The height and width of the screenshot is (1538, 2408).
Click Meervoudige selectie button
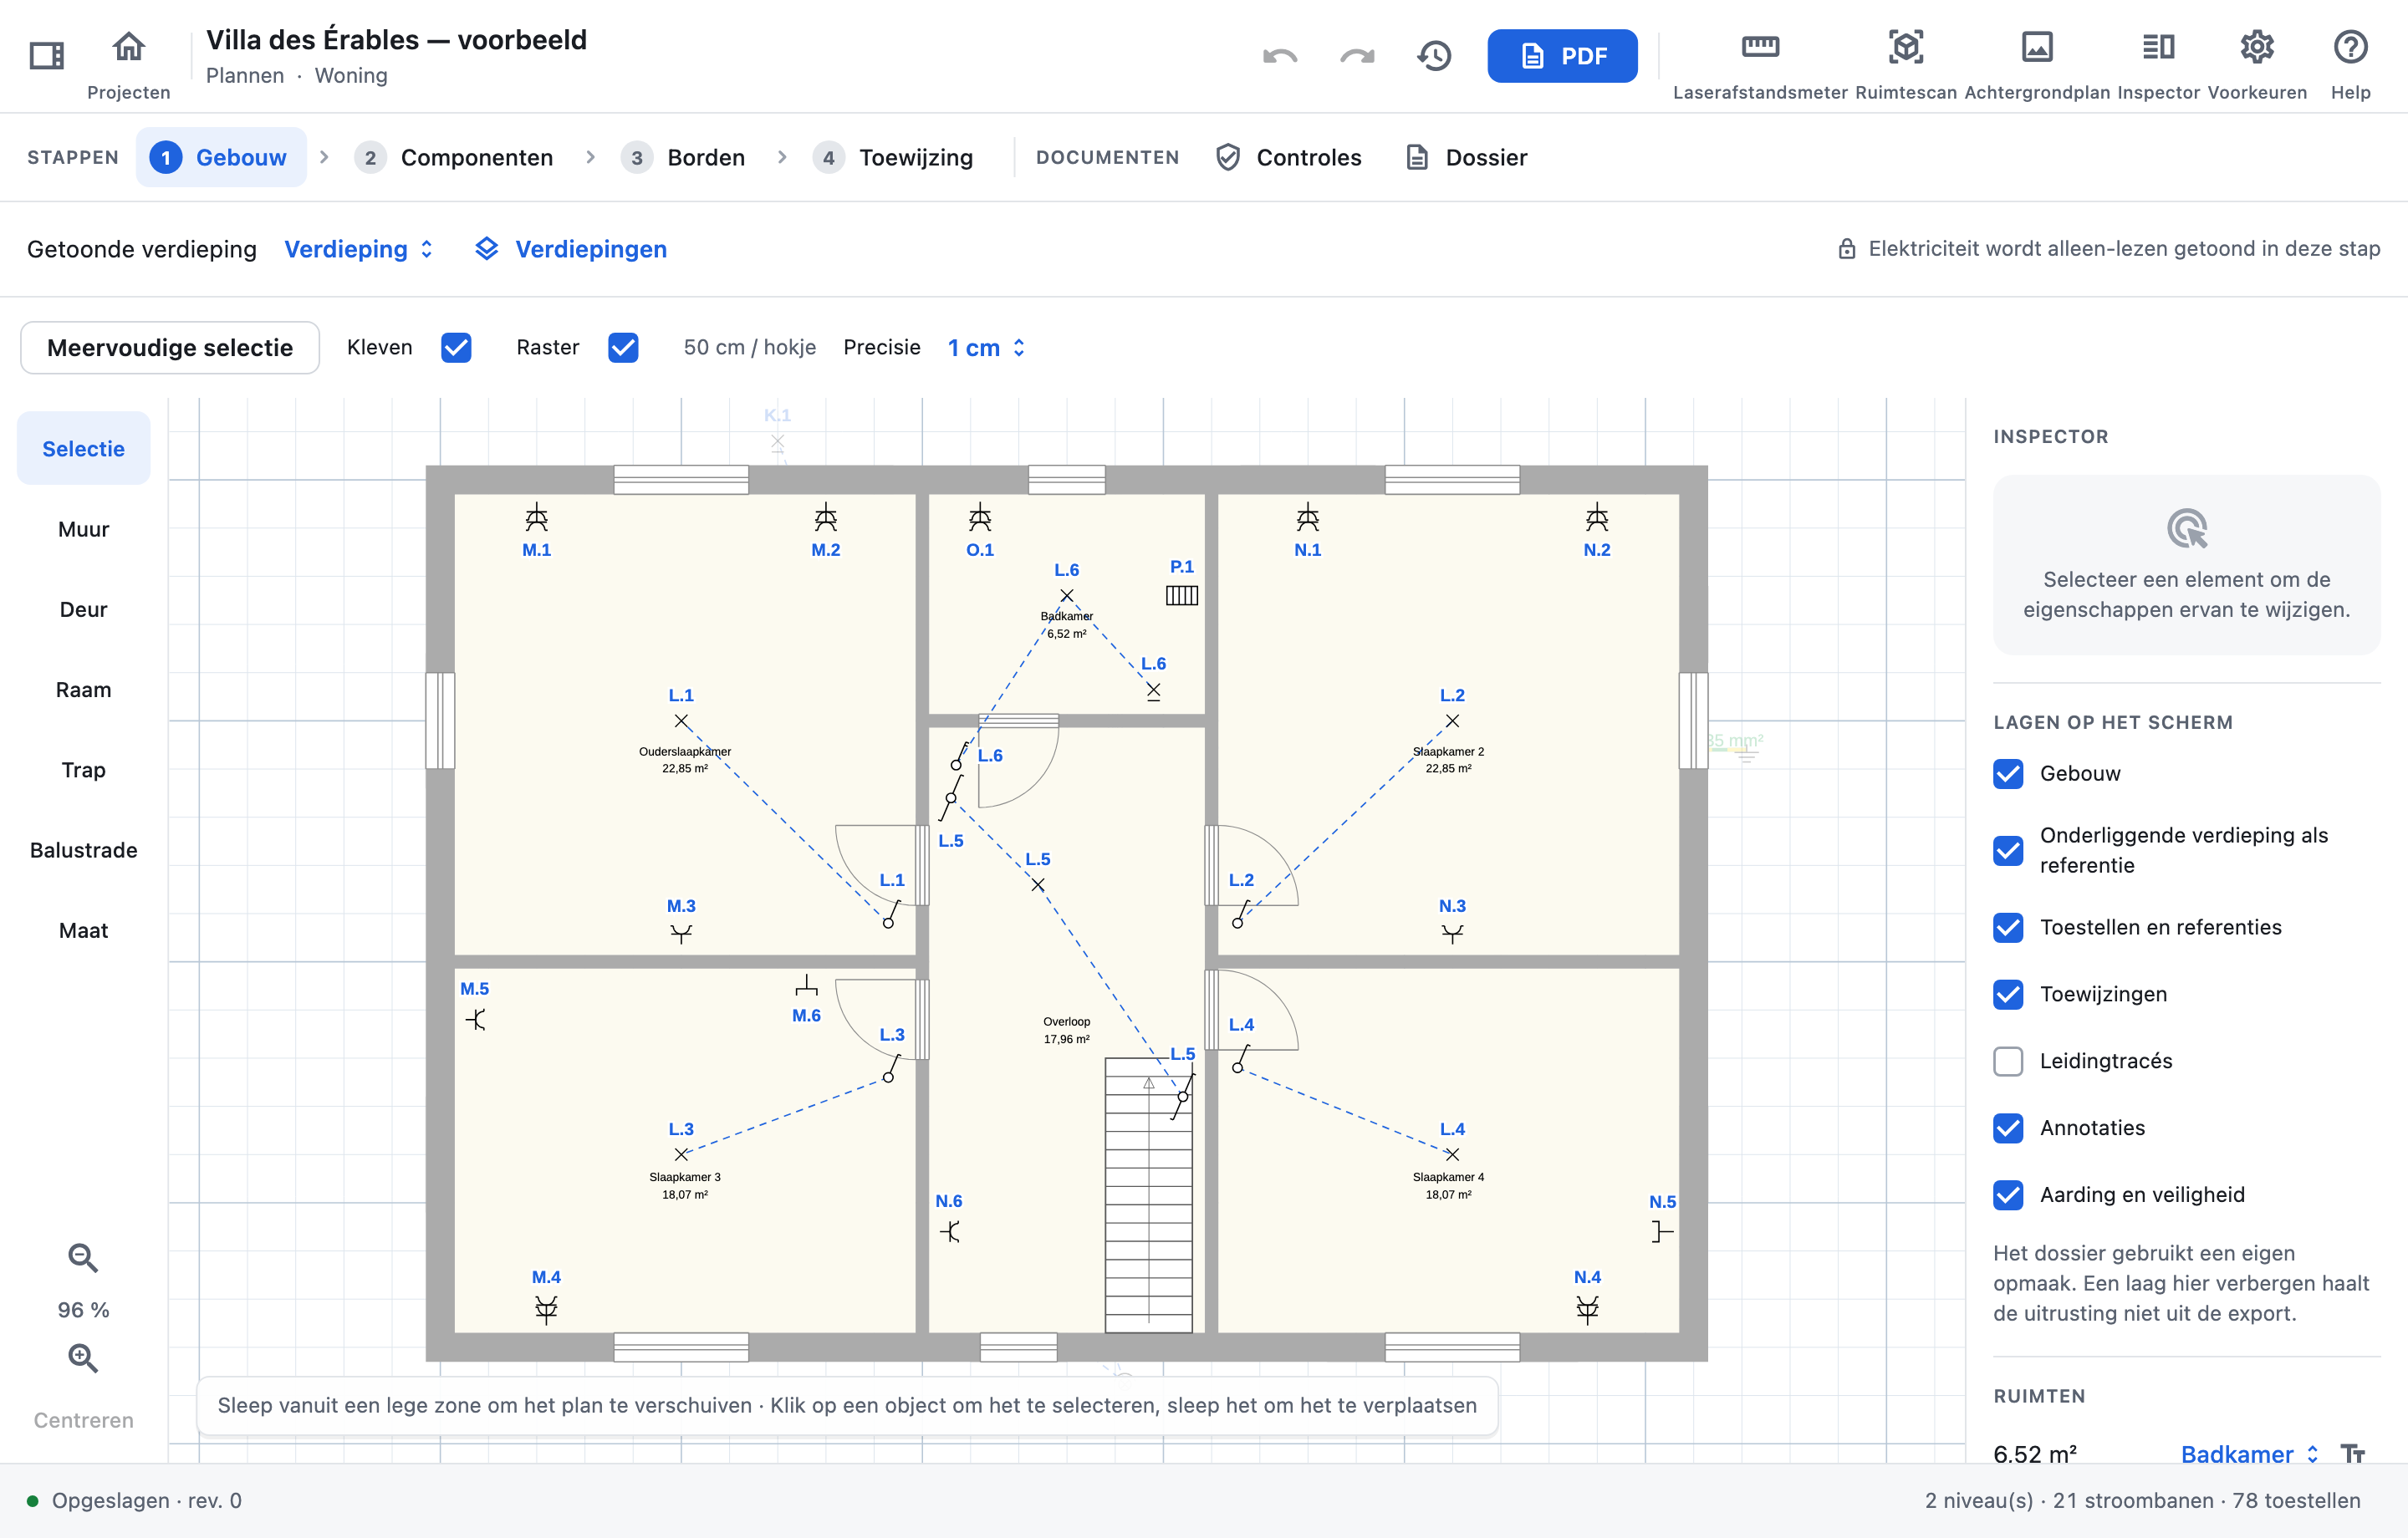[x=170, y=347]
